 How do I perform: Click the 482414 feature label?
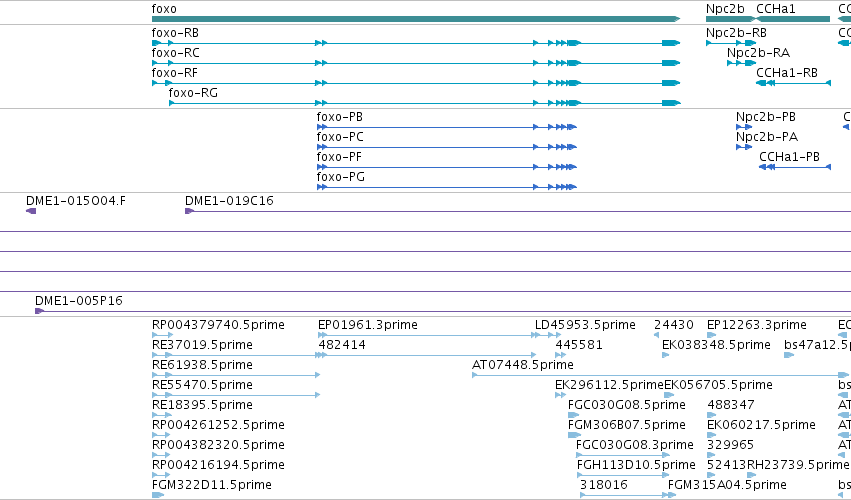click(342, 345)
